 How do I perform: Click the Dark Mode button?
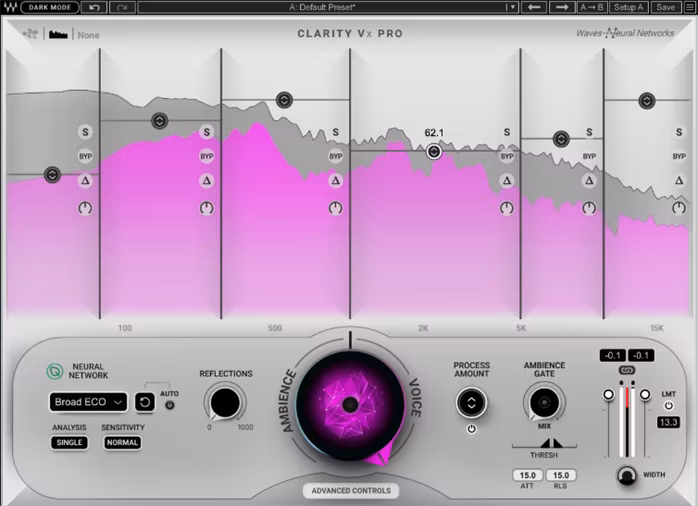(x=50, y=7)
